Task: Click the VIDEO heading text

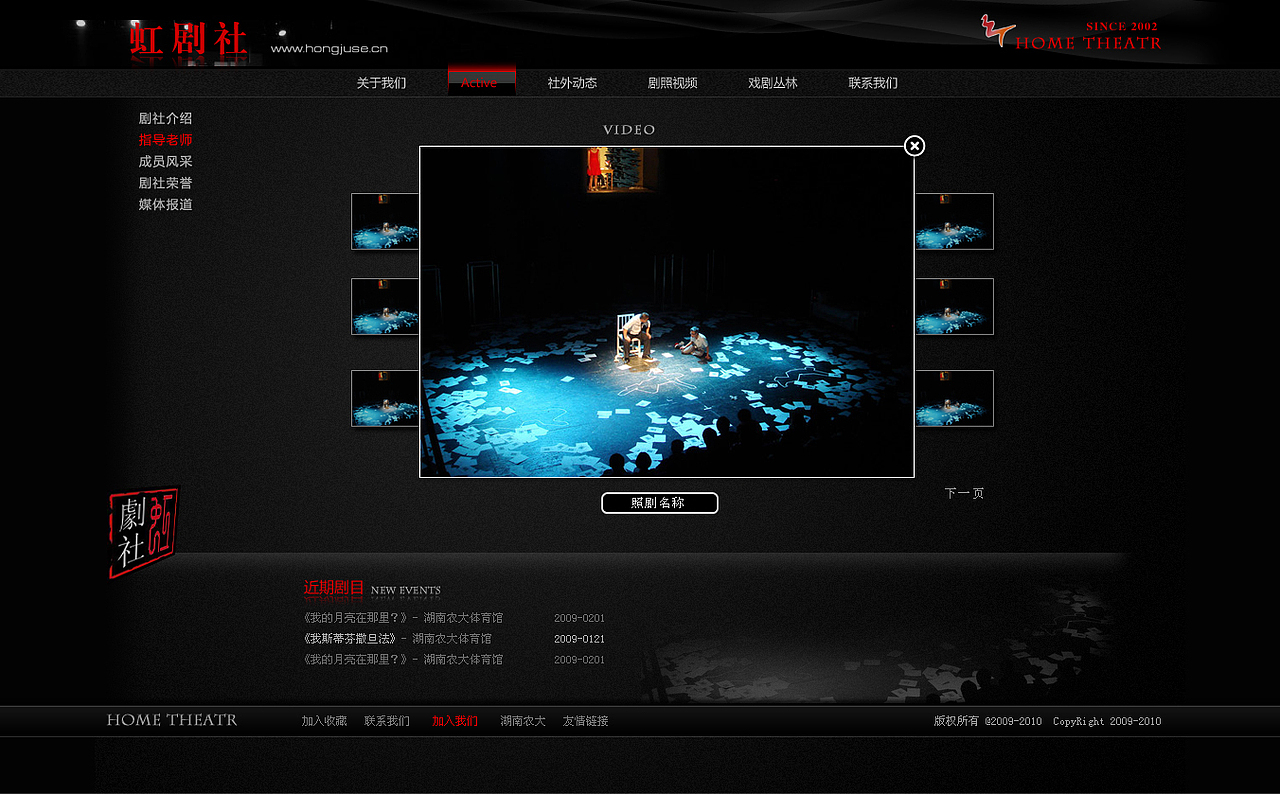Action: click(629, 130)
